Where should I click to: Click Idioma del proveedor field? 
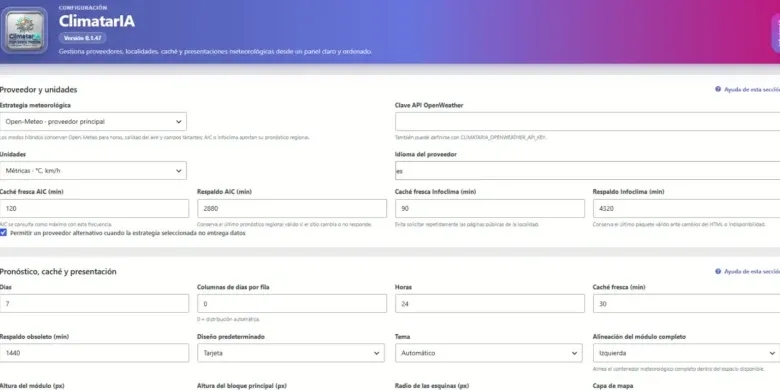coord(587,171)
